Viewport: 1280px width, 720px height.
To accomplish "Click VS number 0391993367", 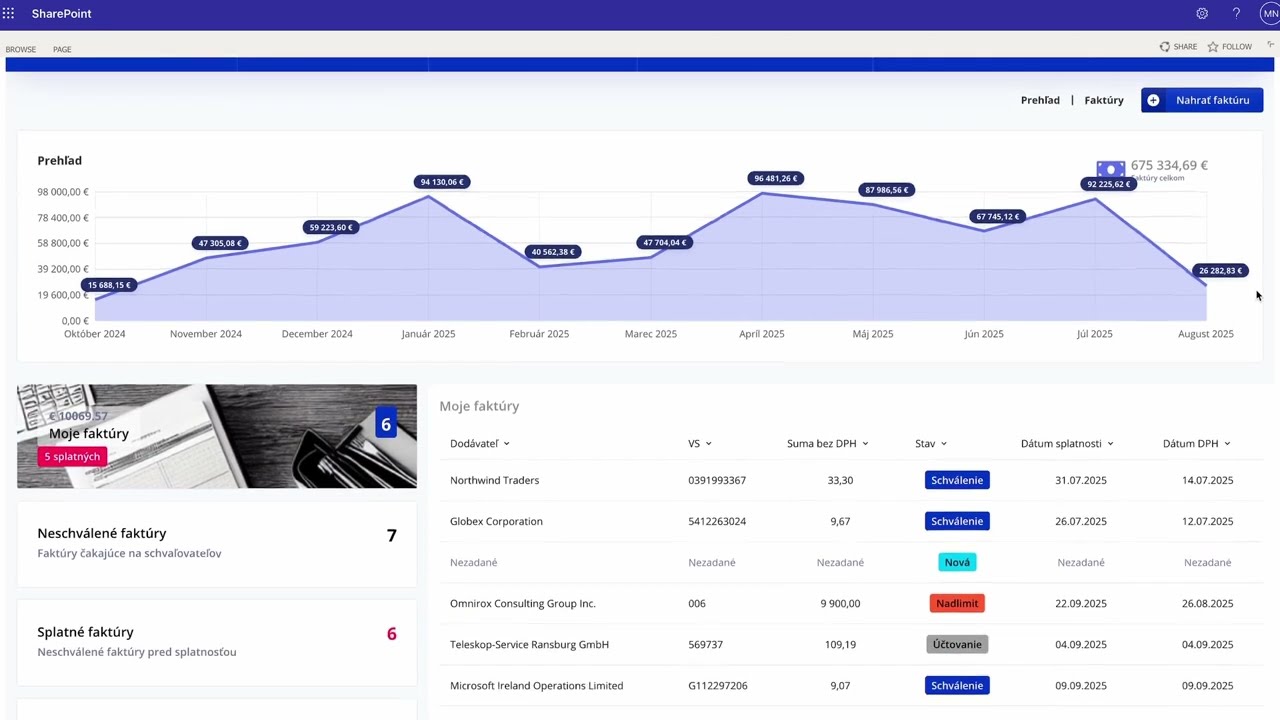I will [717, 480].
